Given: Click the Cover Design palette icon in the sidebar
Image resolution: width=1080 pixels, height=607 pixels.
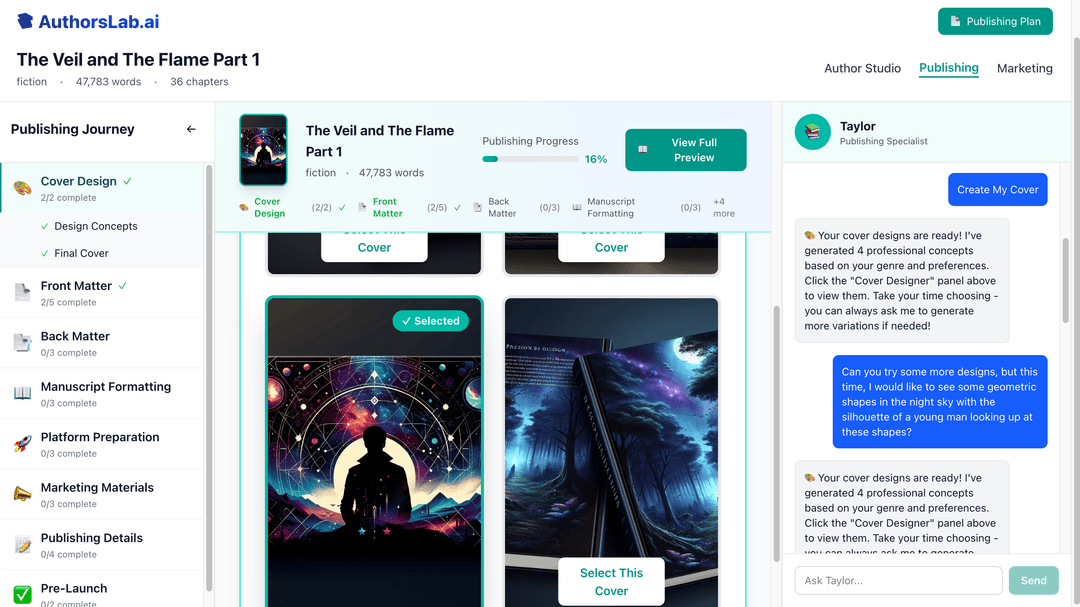Looking at the screenshot, I should click(23, 188).
